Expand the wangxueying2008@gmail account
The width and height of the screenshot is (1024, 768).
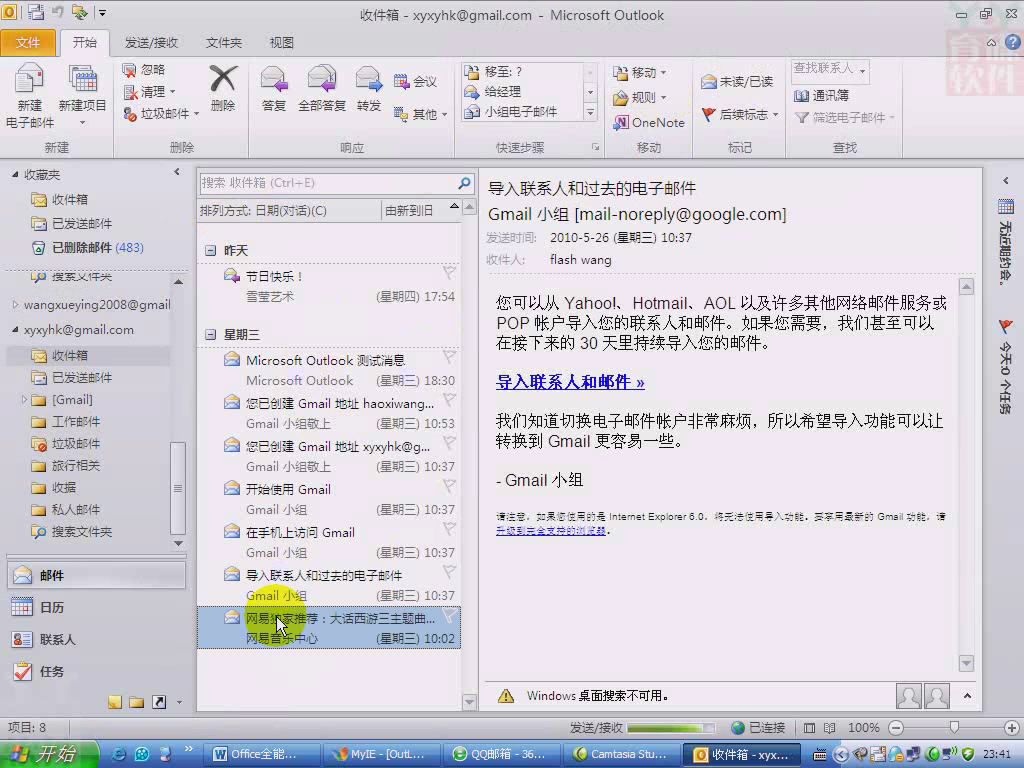(15, 304)
